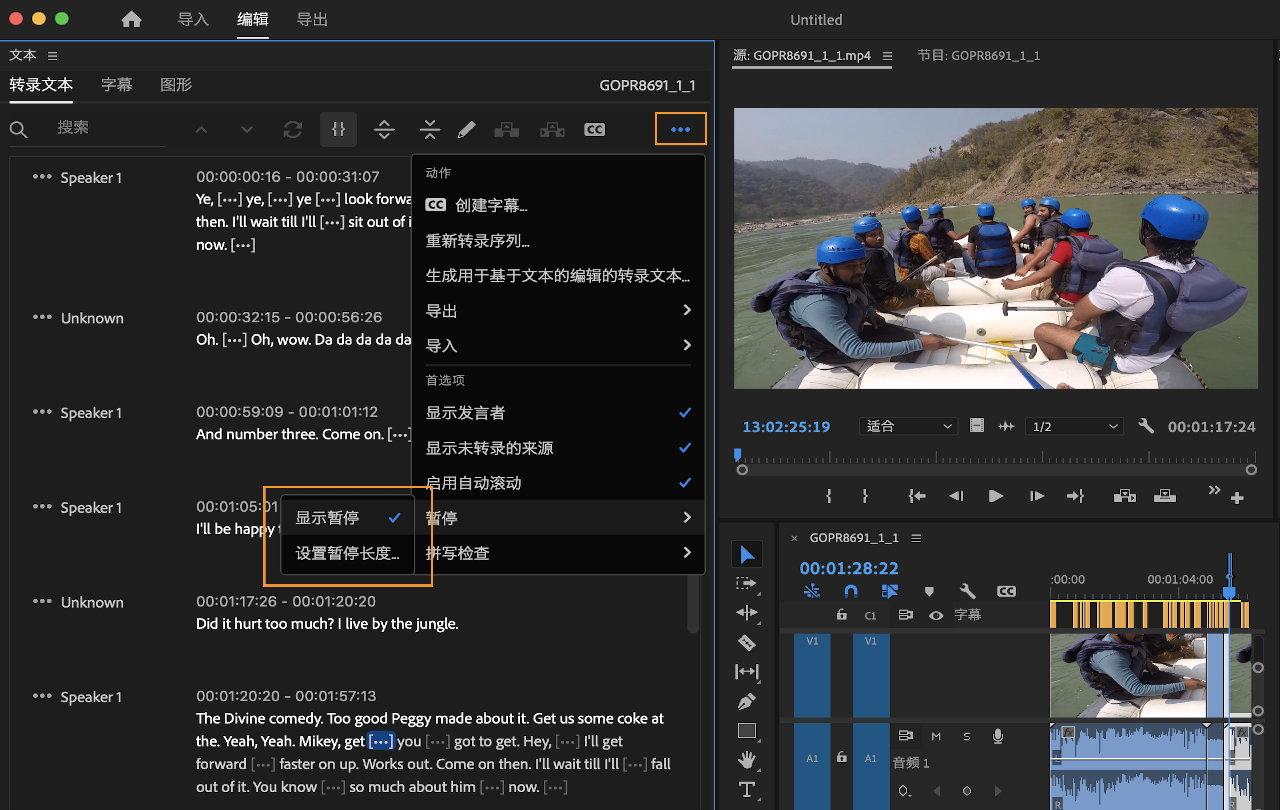Image resolution: width=1280 pixels, height=810 pixels.
Task: Click the pencil edit icon in transcript toolbar
Action: [x=466, y=129]
